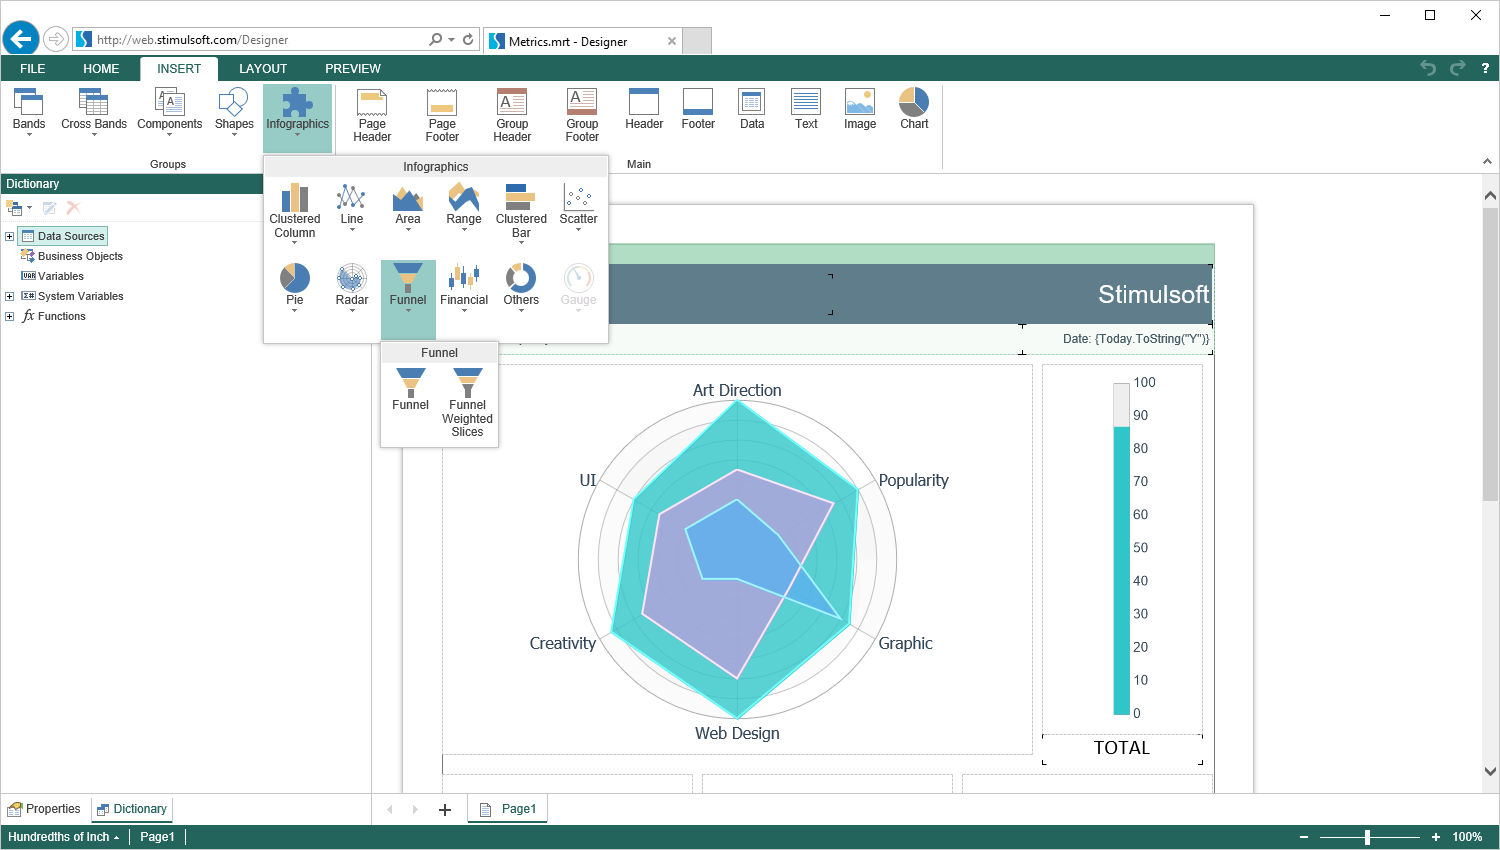Click the zoom slider handle
The image size is (1500, 850).
coord(1367,837)
